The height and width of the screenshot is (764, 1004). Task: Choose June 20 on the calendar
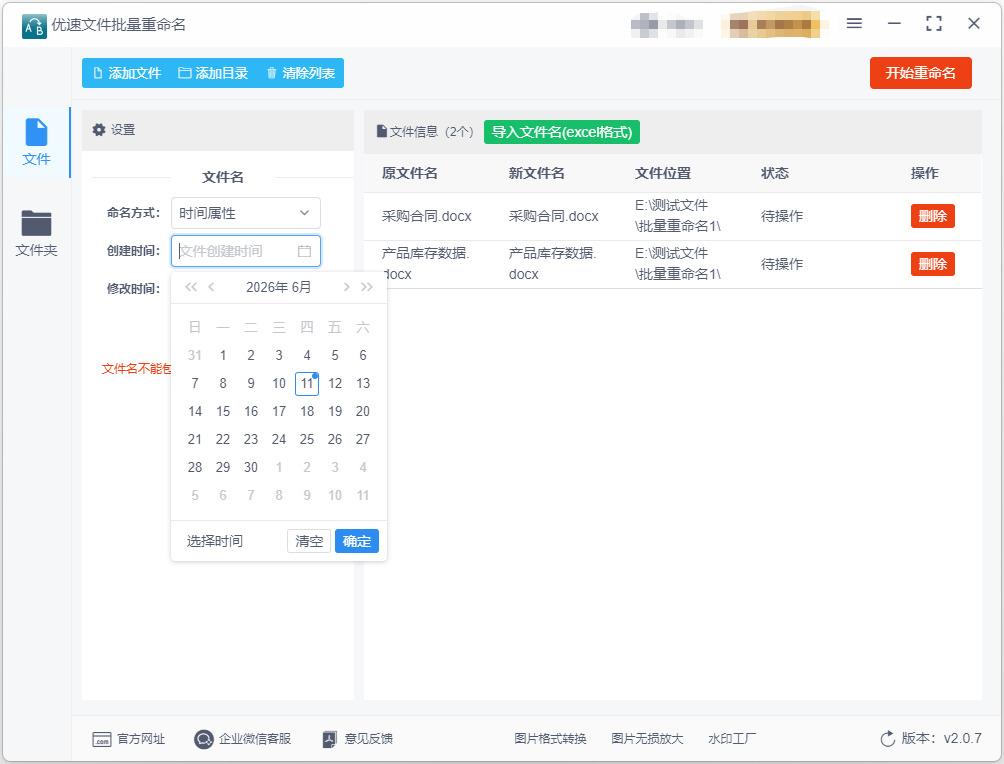pos(363,411)
